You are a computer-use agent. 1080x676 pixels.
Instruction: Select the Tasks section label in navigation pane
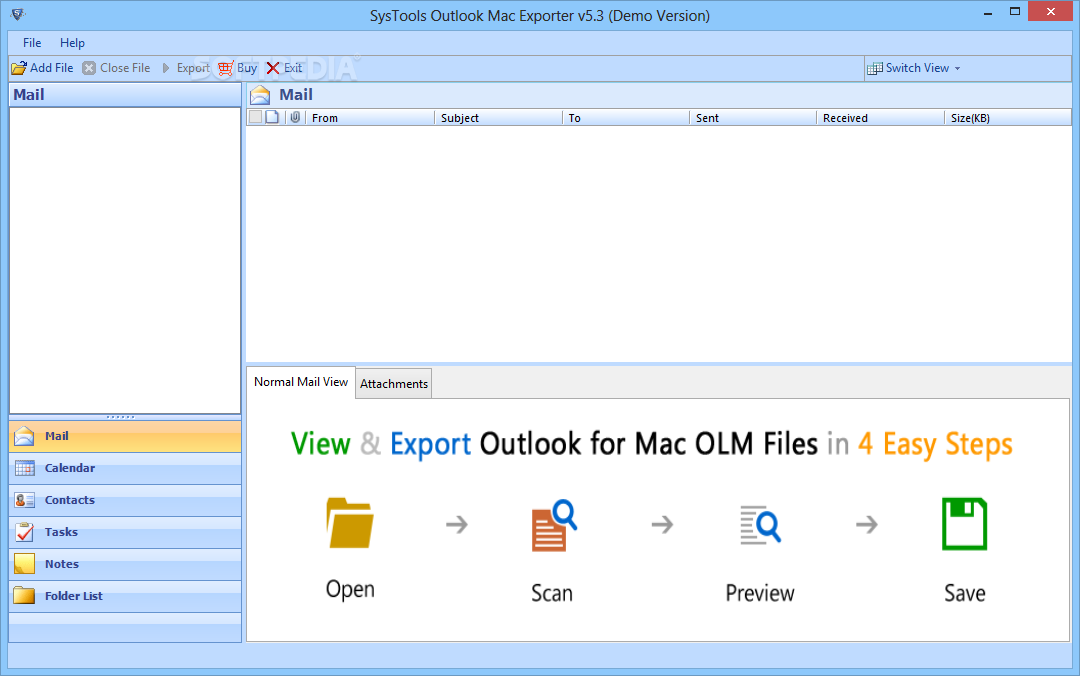click(61, 532)
